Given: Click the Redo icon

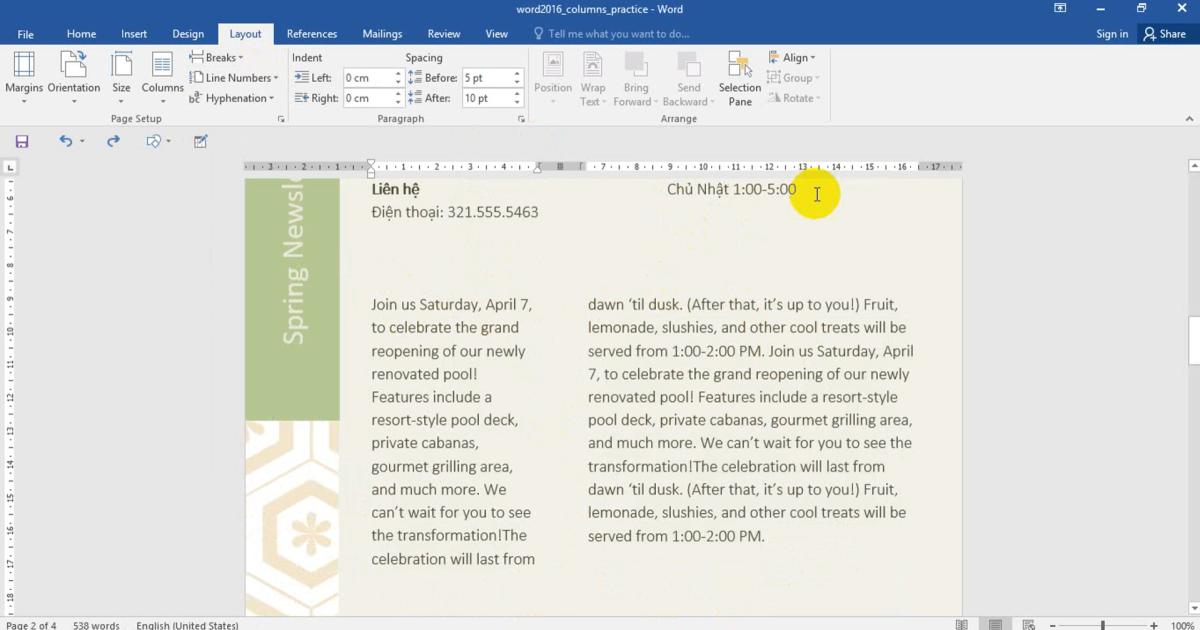Looking at the screenshot, I should (x=113, y=141).
